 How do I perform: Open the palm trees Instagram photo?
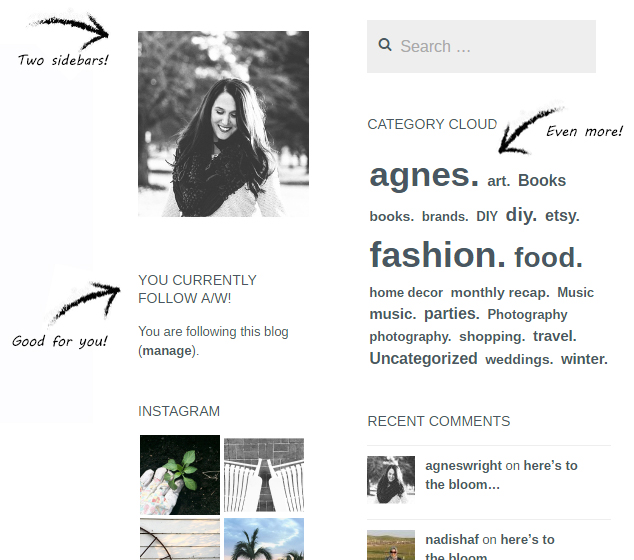264,539
